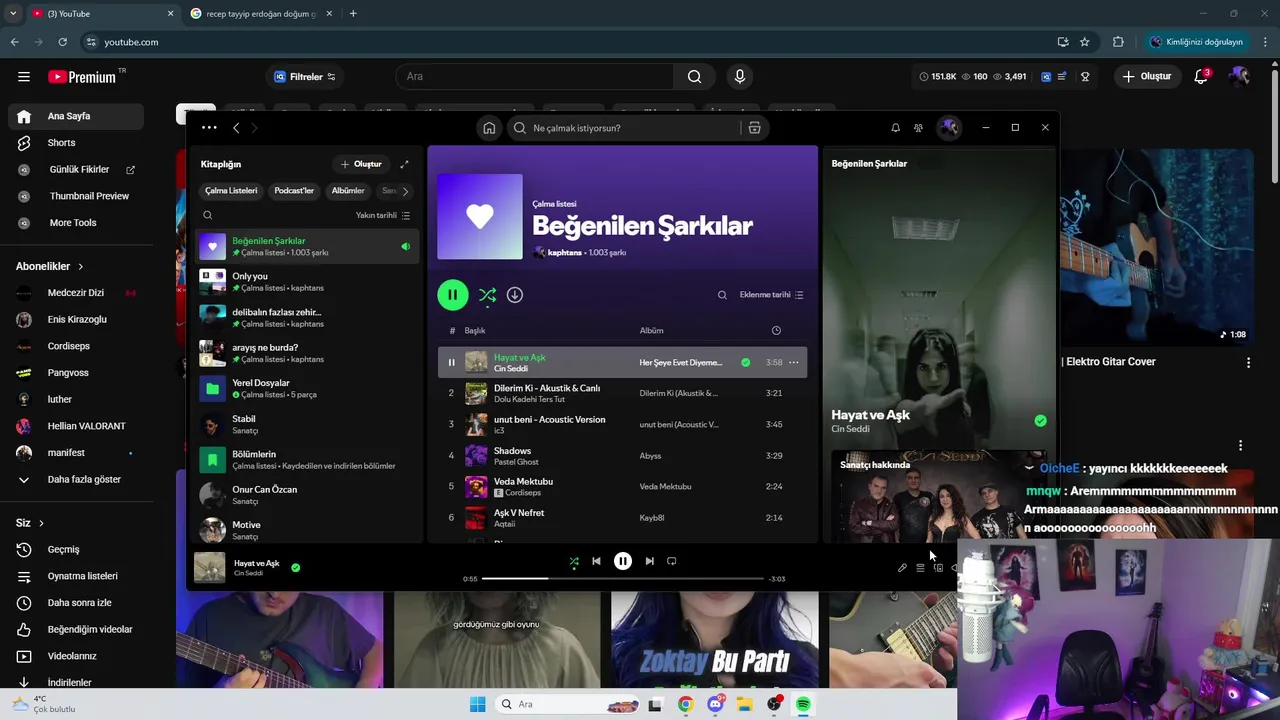Skip to next track
The width and height of the screenshot is (1280, 720).
coord(650,561)
